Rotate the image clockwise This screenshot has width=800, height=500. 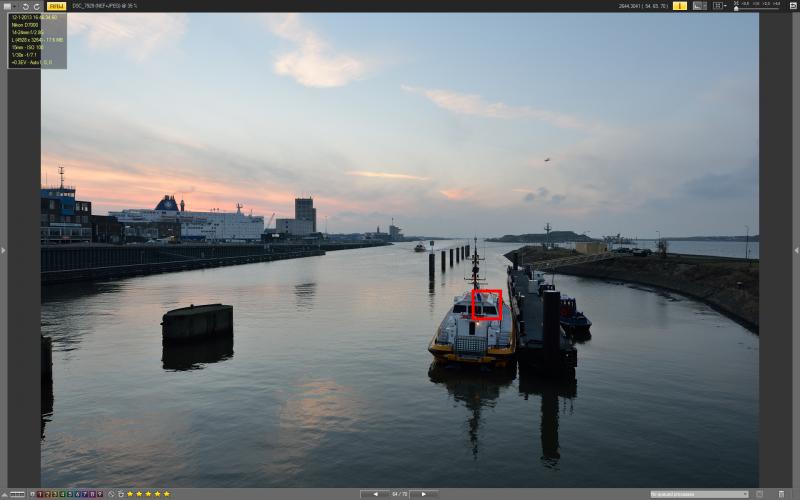(x=37, y=6)
